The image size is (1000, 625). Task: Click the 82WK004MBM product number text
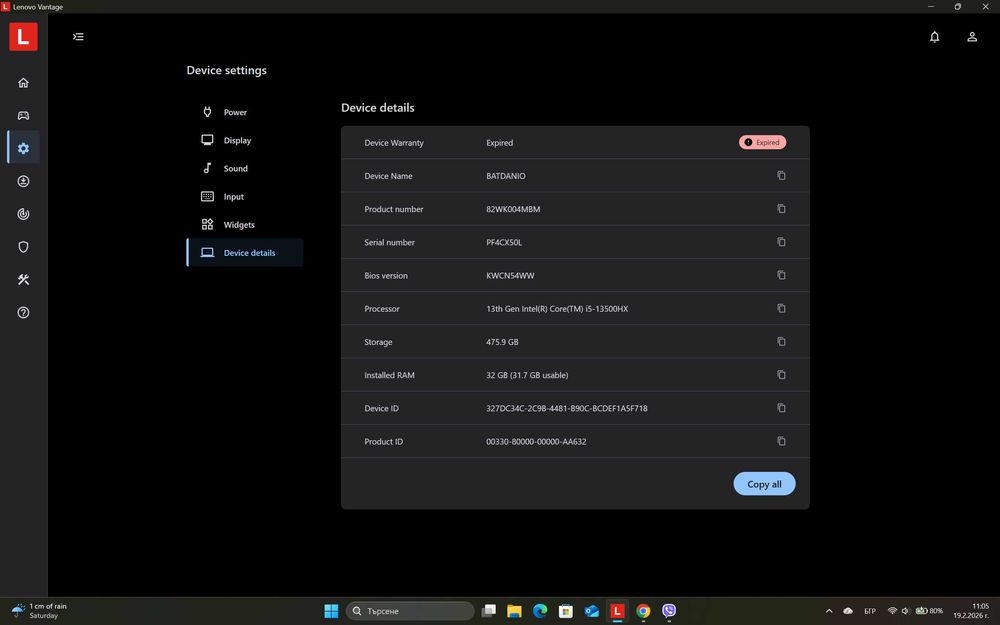(513, 209)
